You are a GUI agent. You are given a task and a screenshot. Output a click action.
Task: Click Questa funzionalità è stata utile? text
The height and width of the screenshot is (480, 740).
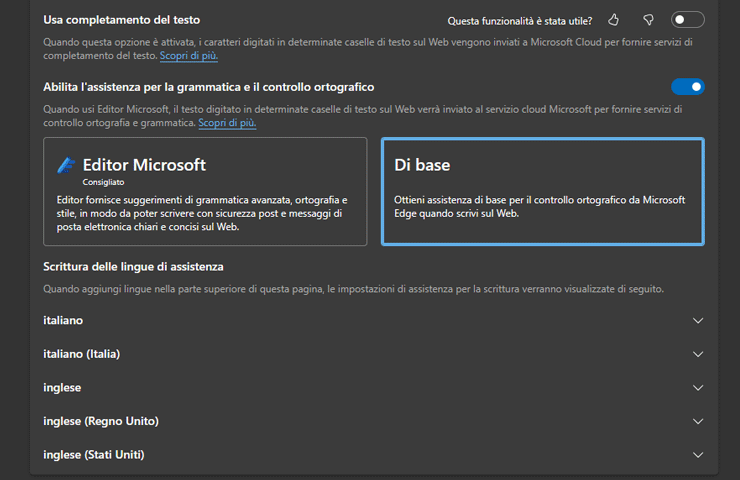520,21
